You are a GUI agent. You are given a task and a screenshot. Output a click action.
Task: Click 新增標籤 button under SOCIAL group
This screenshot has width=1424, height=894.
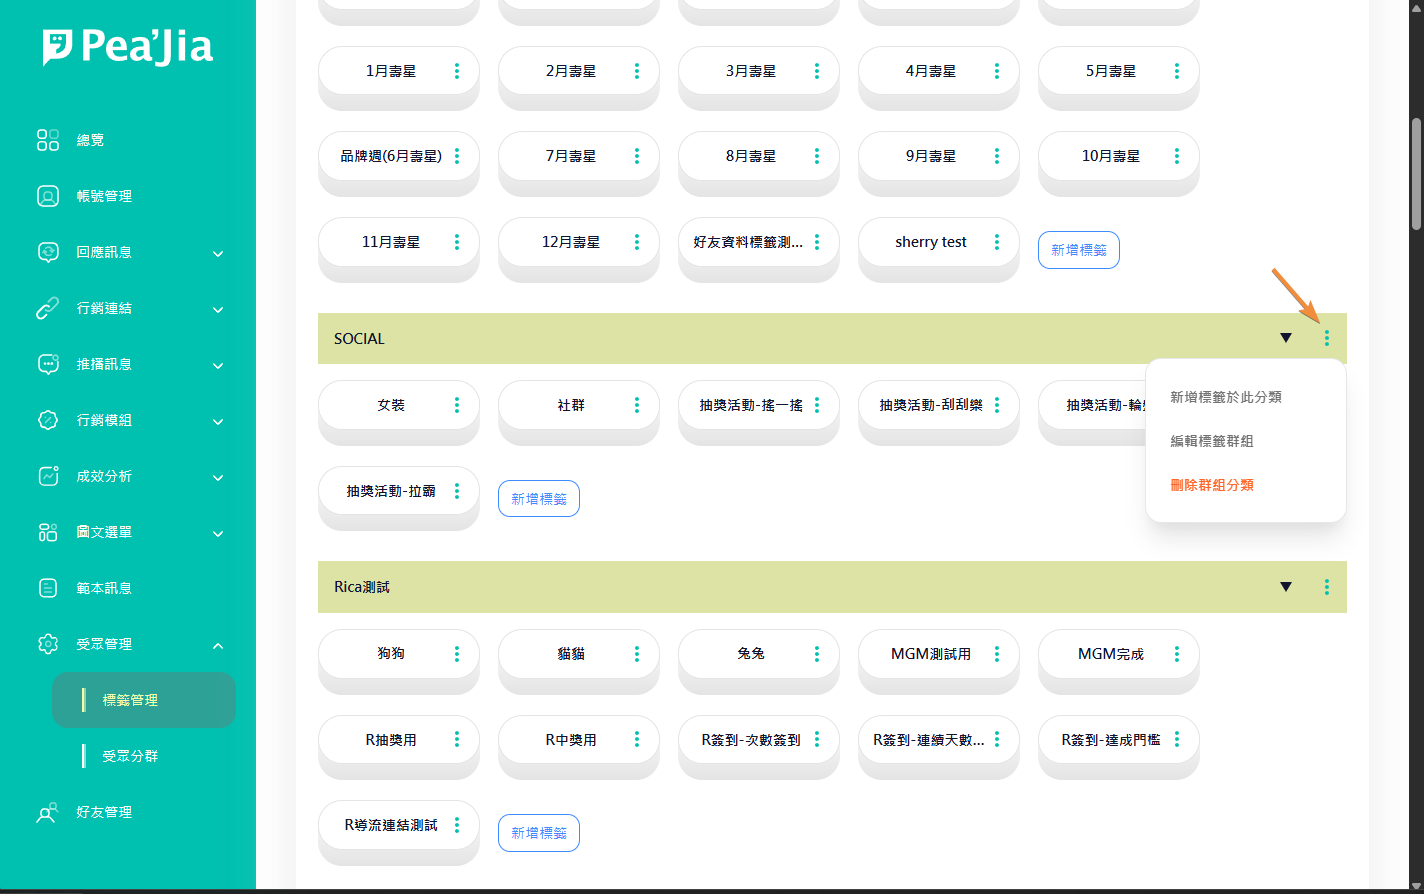(539, 499)
